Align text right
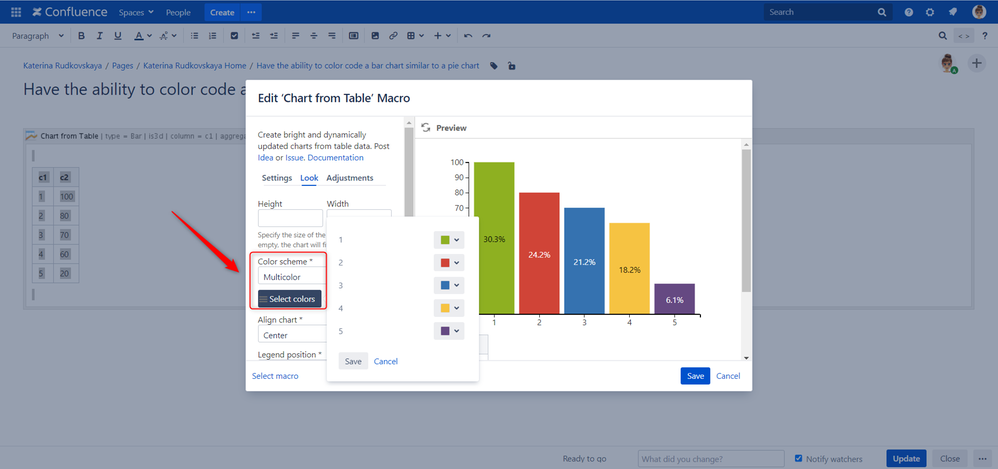This screenshot has height=469, width=998. point(332,36)
